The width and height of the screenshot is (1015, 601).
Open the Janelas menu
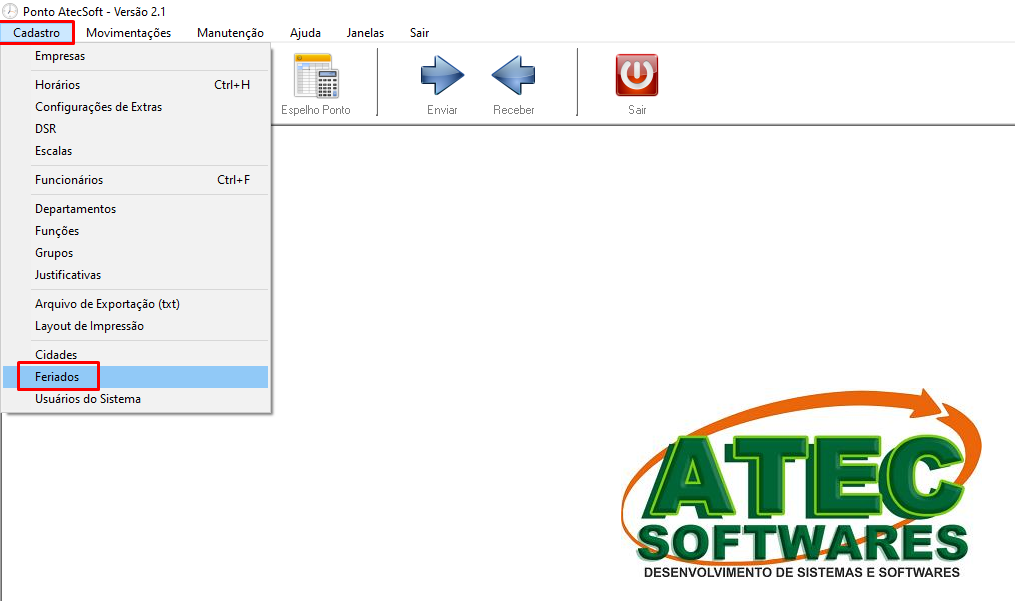tap(365, 32)
